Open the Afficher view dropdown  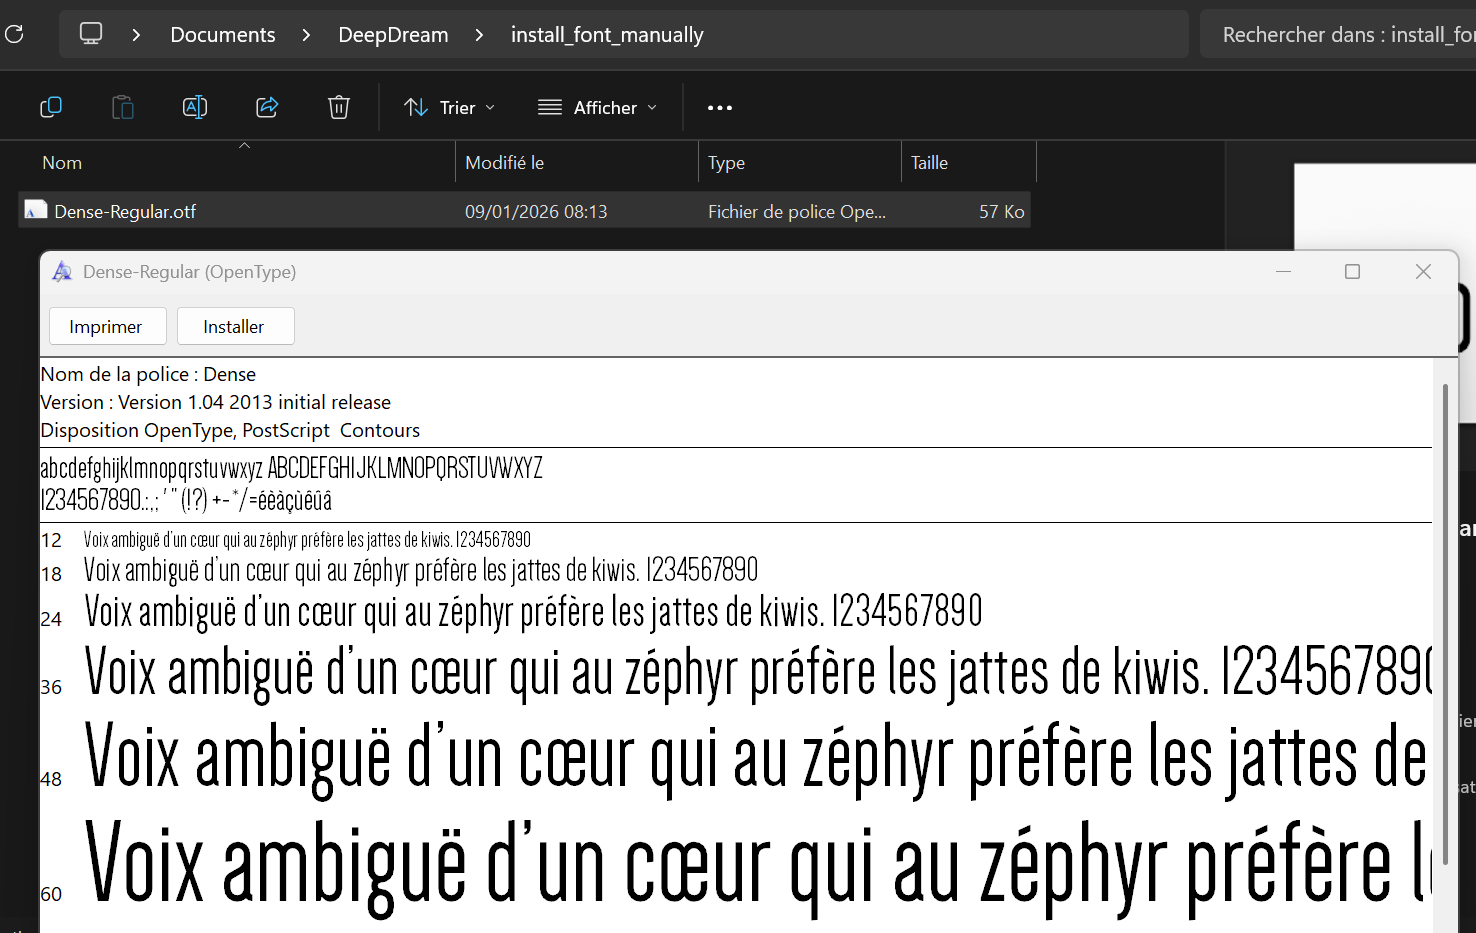click(598, 108)
